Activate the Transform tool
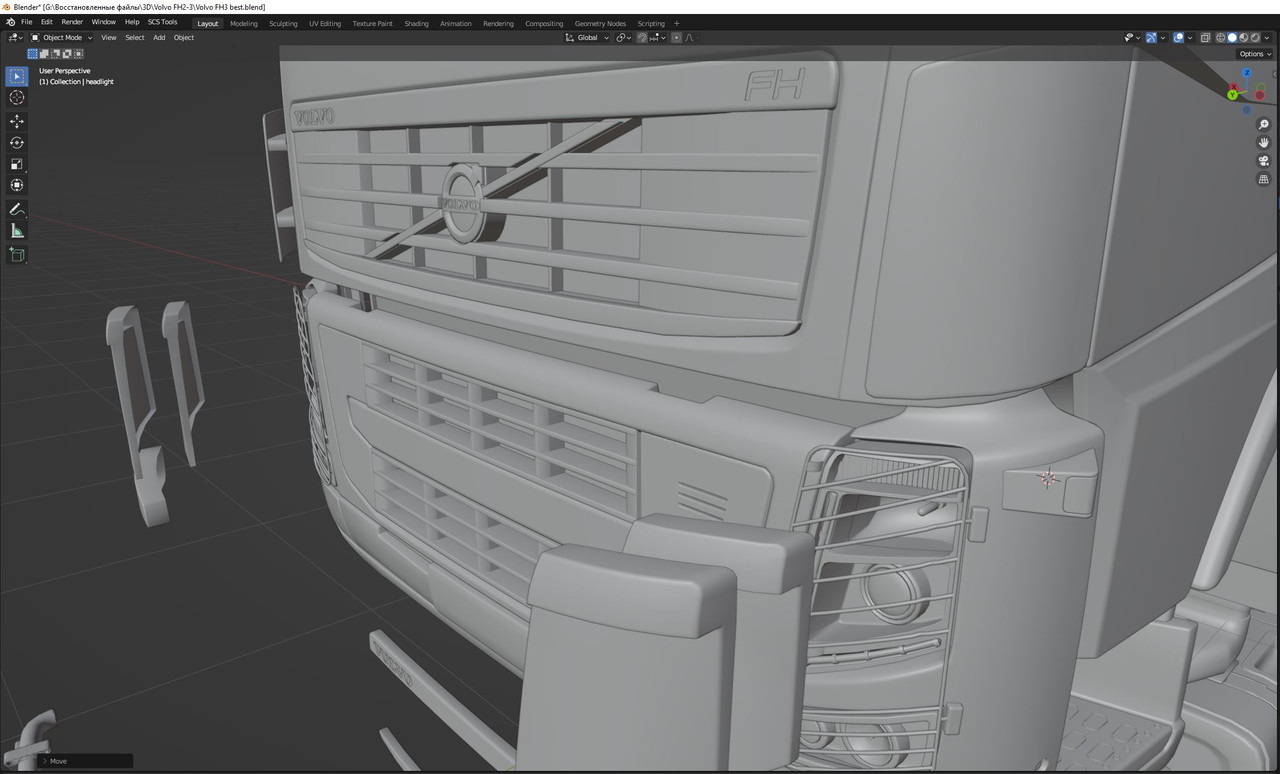Image resolution: width=1280 pixels, height=774 pixels. point(17,186)
